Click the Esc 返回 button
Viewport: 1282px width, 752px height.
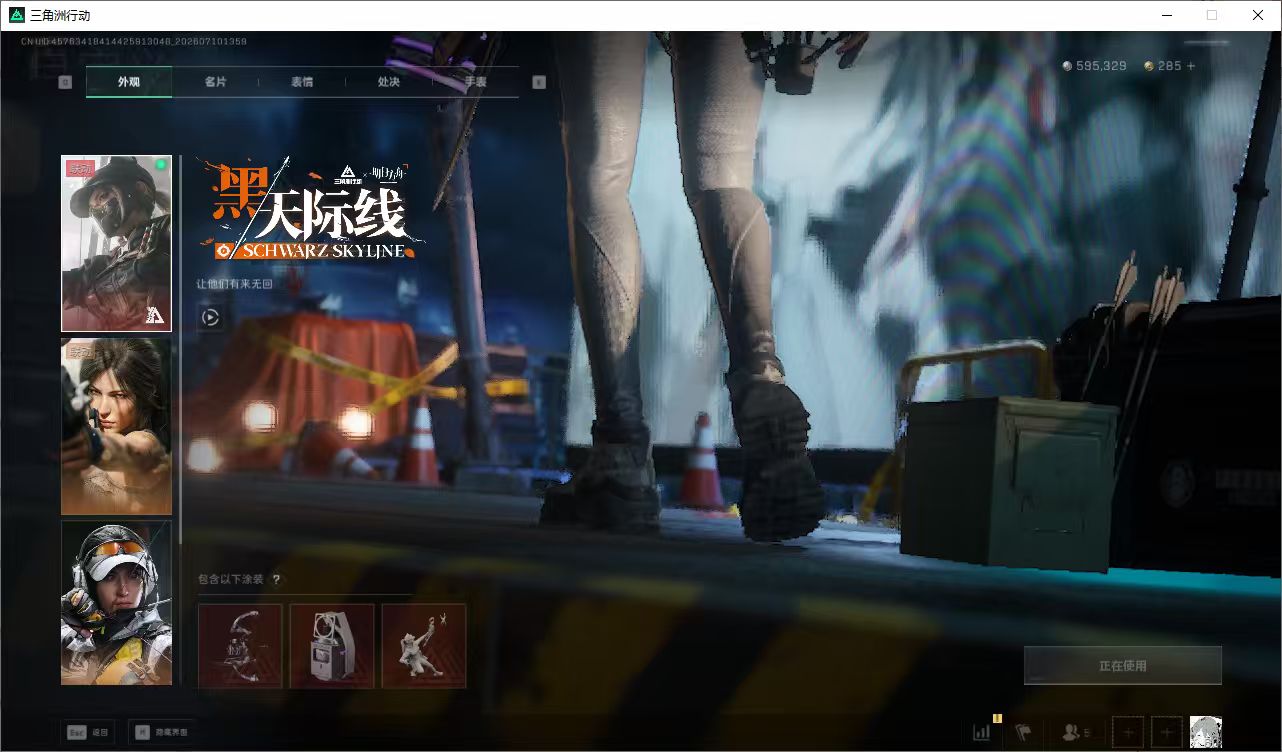tap(88, 732)
